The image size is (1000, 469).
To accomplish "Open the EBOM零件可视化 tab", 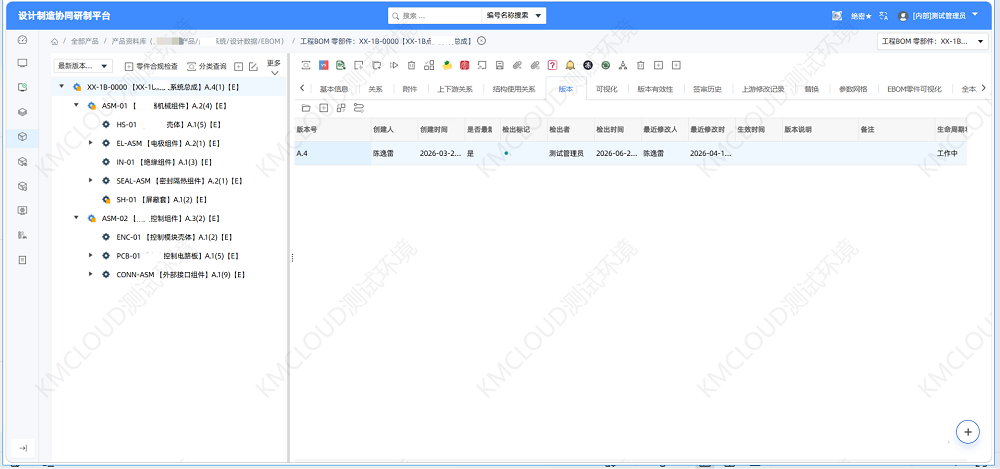I will click(914, 89).
